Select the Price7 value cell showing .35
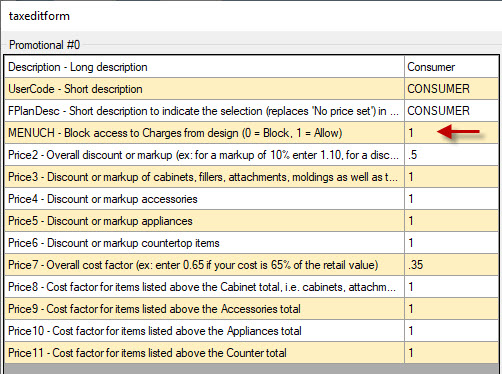 point(451,265)
